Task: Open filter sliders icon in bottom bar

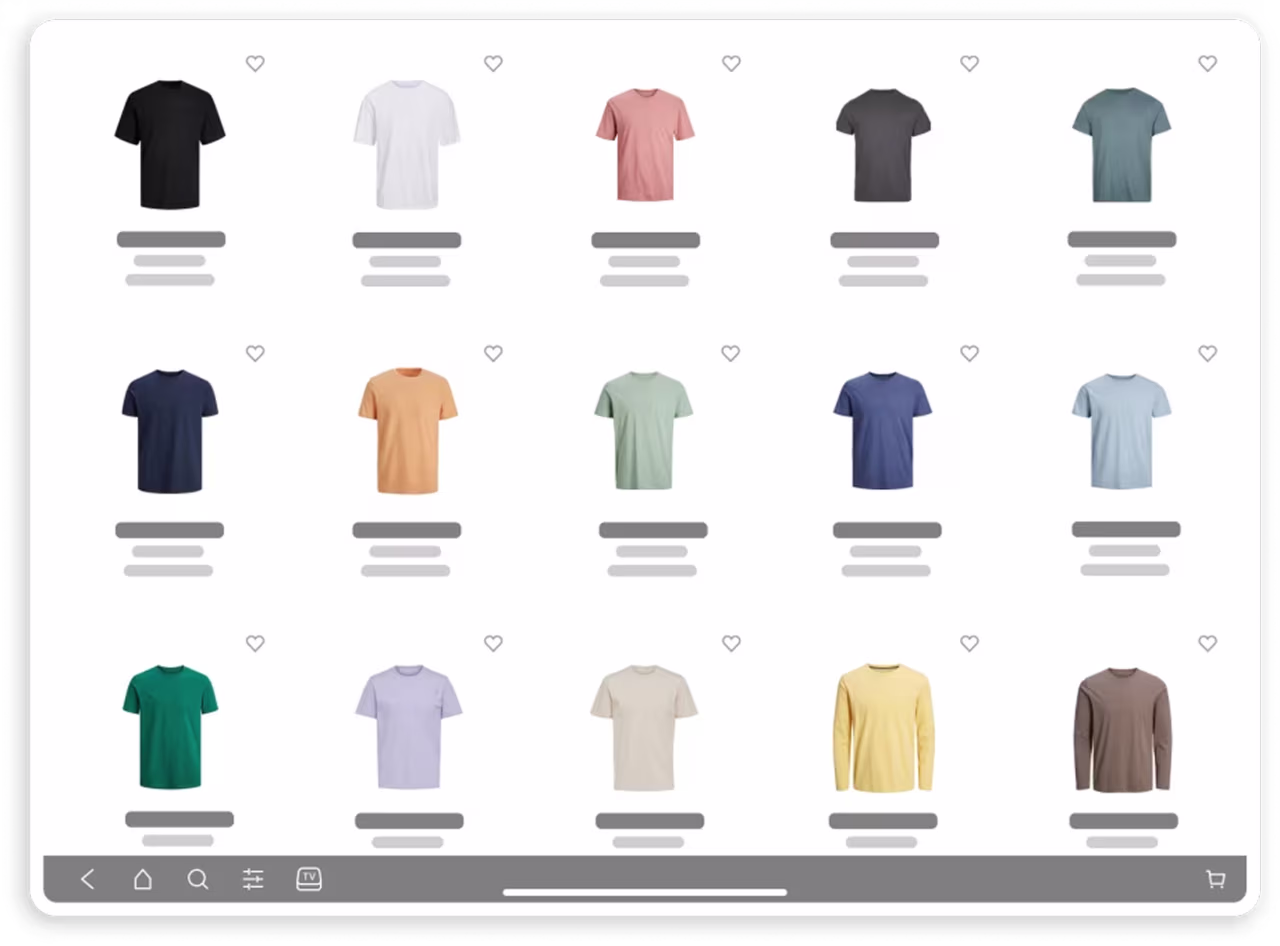Action: [x=253, y=879]
